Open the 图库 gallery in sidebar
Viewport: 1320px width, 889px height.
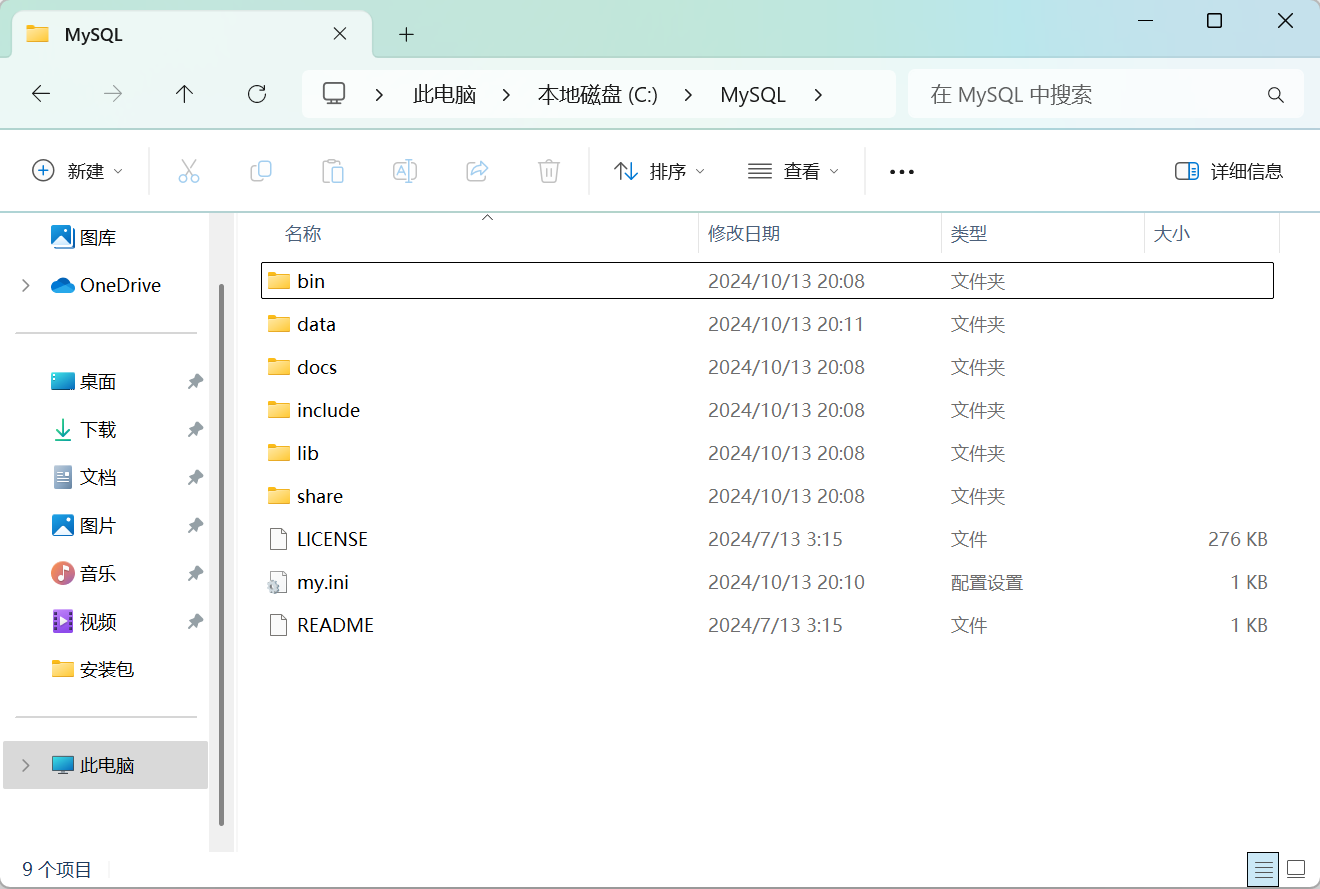point(84,238)
